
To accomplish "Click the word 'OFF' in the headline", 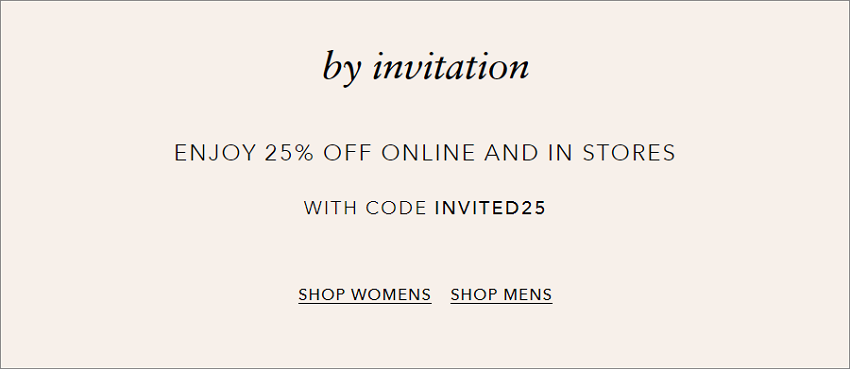I will (347, 153).
